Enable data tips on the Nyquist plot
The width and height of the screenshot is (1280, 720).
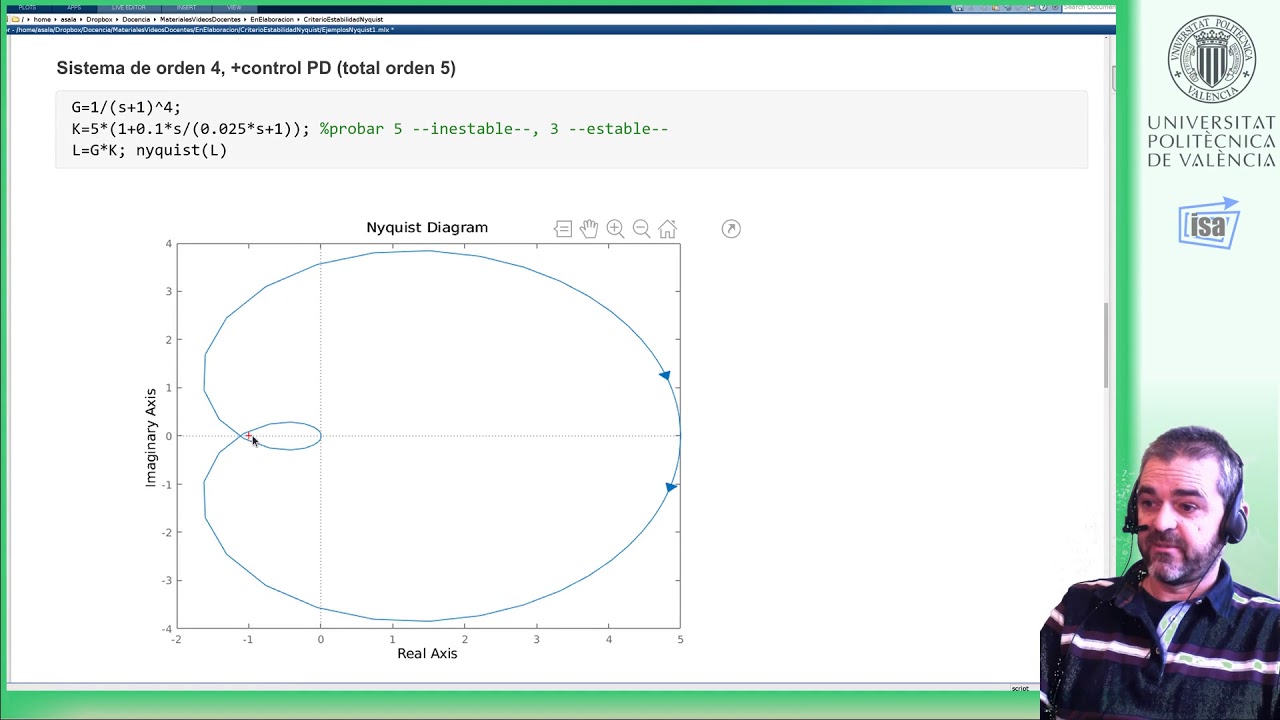pos(563,229)
